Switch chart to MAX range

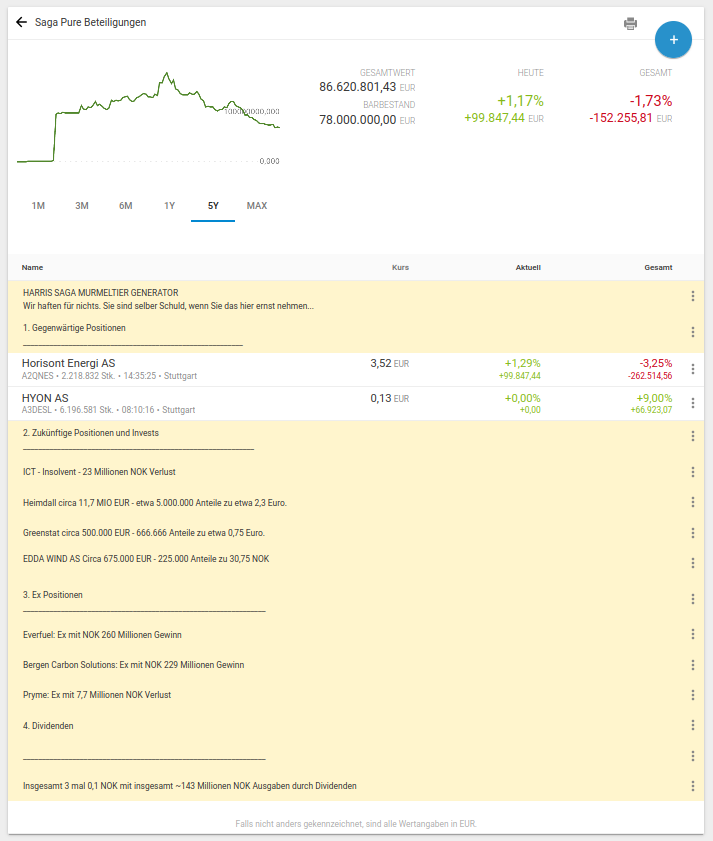[257, 206]
